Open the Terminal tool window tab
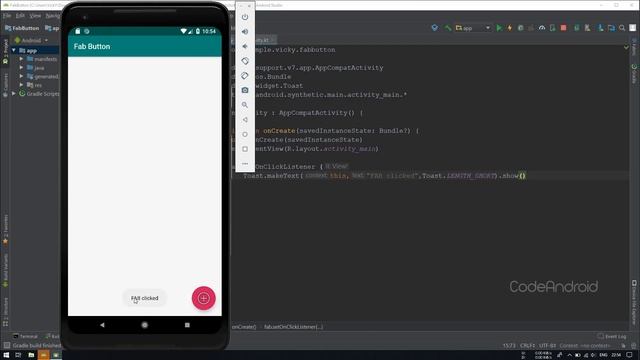640x360 pixels. (x=25, y=336)
